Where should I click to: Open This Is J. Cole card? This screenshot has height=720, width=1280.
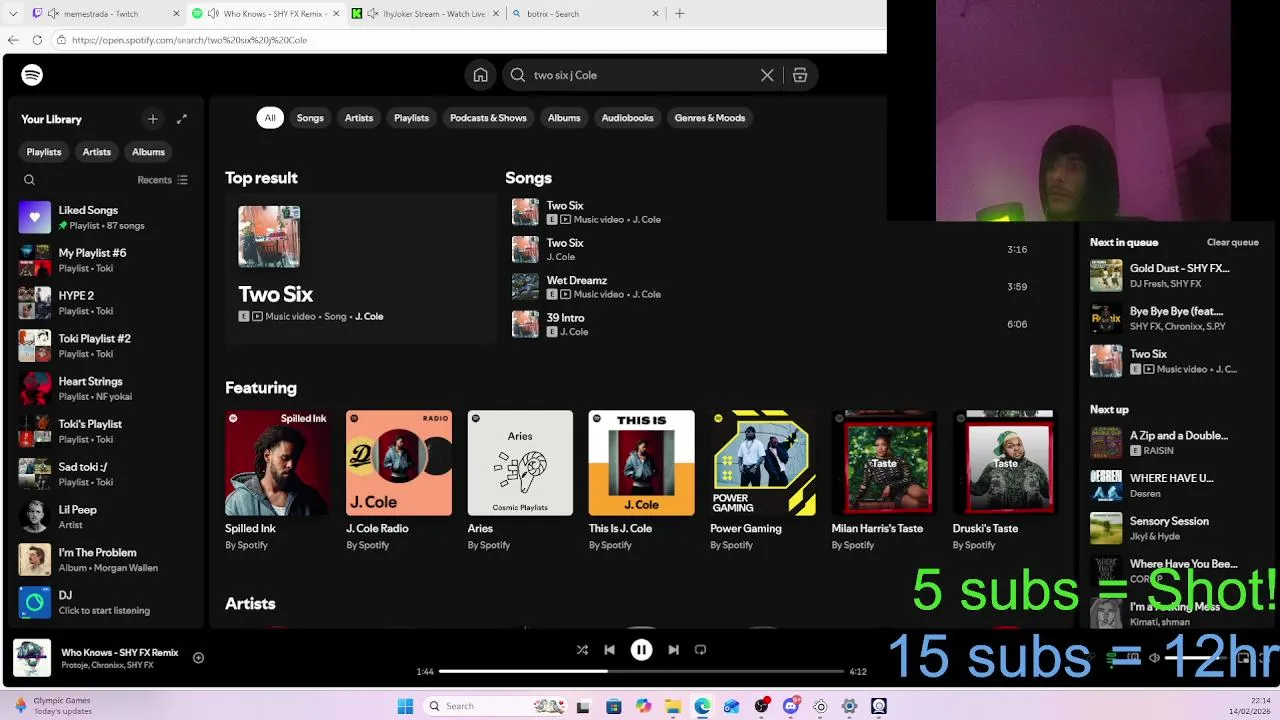(x=641, y=480)
